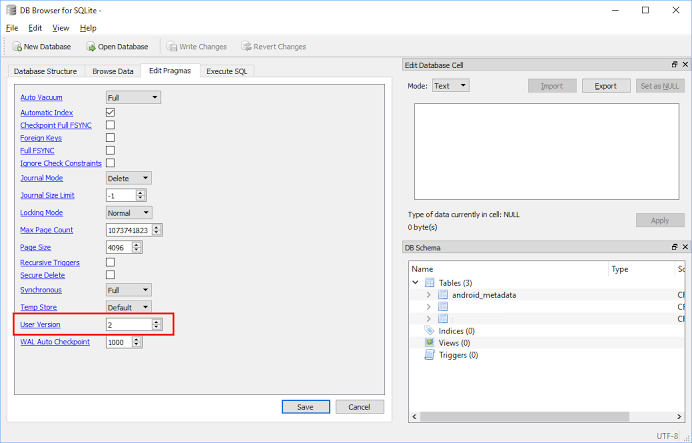Click the Max Page Count value field
Screen dimensions: 692x443
click(129, 230)
